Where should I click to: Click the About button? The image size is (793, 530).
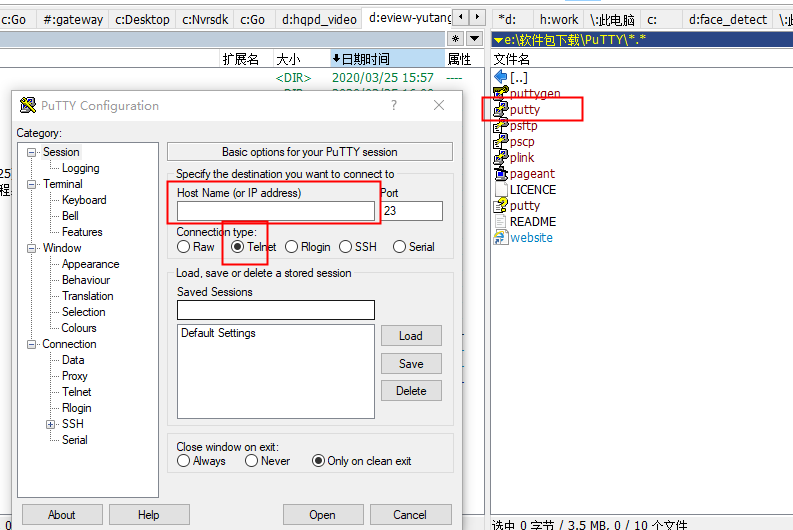point(62,515)
